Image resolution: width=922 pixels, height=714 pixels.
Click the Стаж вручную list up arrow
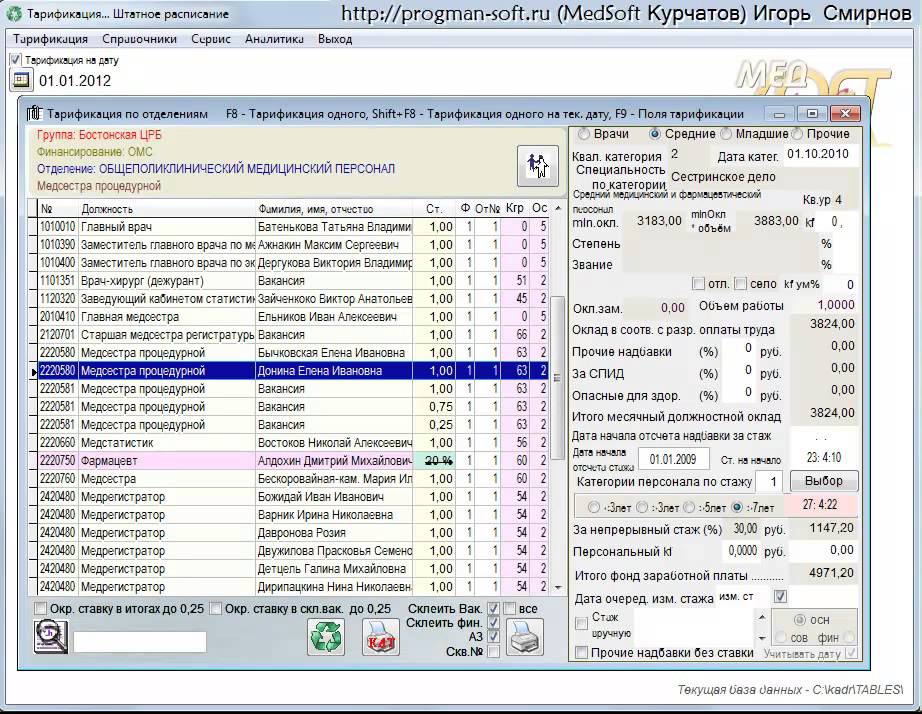762,617
